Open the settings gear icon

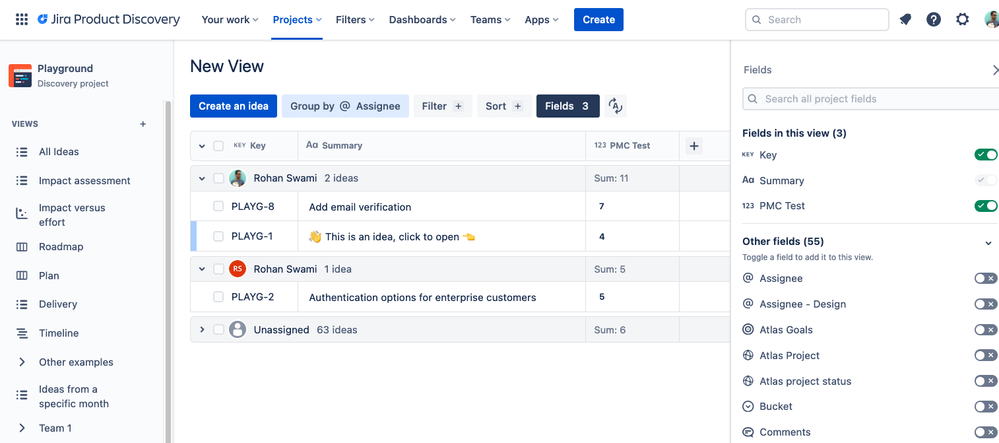[963, 20]
